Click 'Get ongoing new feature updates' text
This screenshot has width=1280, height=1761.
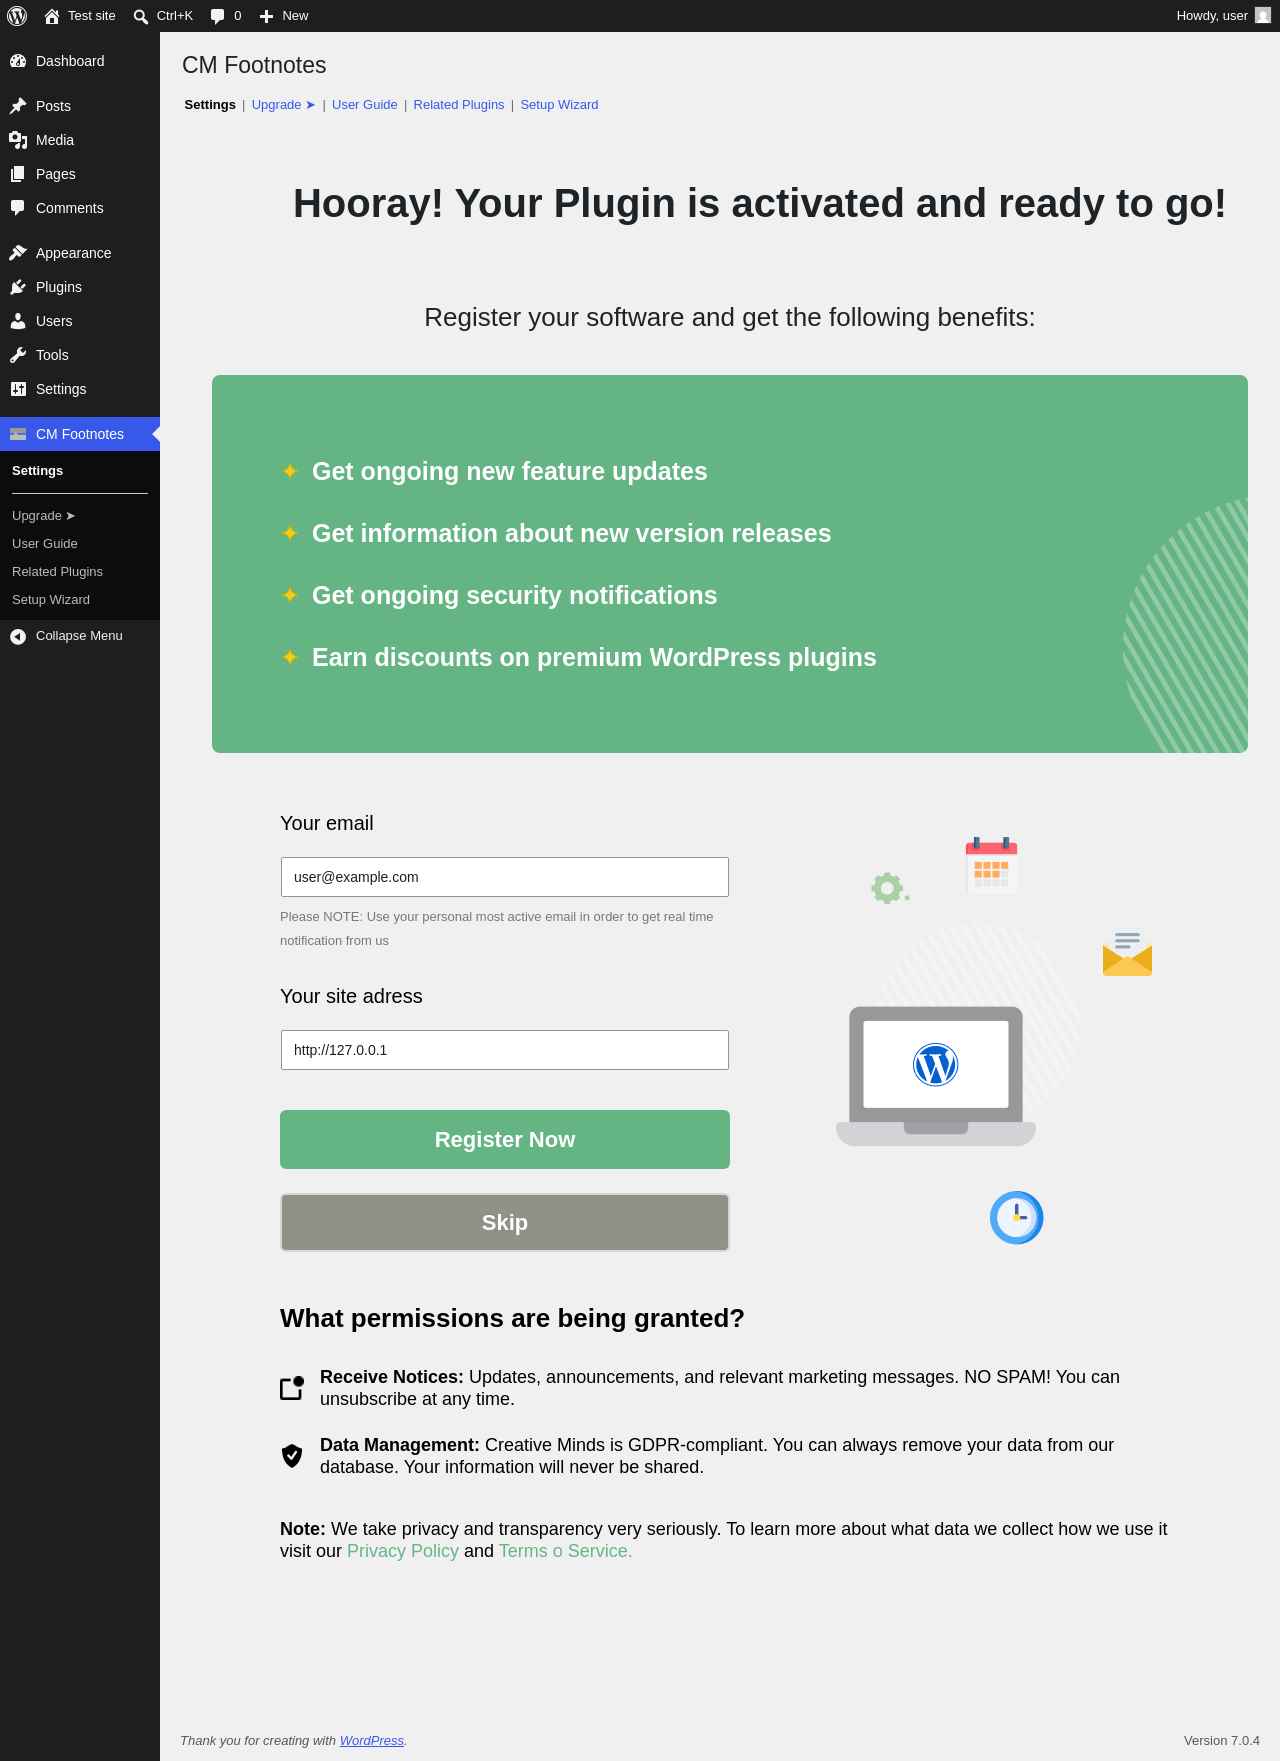[x=510, y=471]
